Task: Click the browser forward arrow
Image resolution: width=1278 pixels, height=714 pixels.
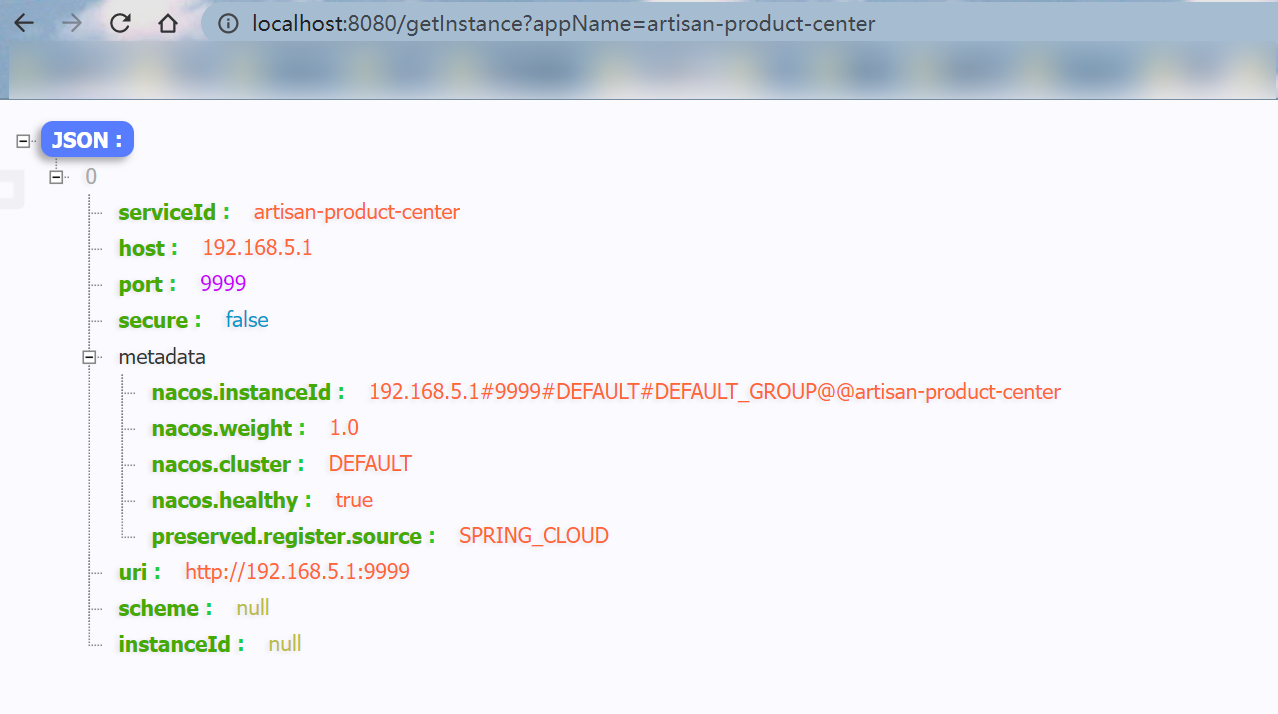Action: [71, 23]
